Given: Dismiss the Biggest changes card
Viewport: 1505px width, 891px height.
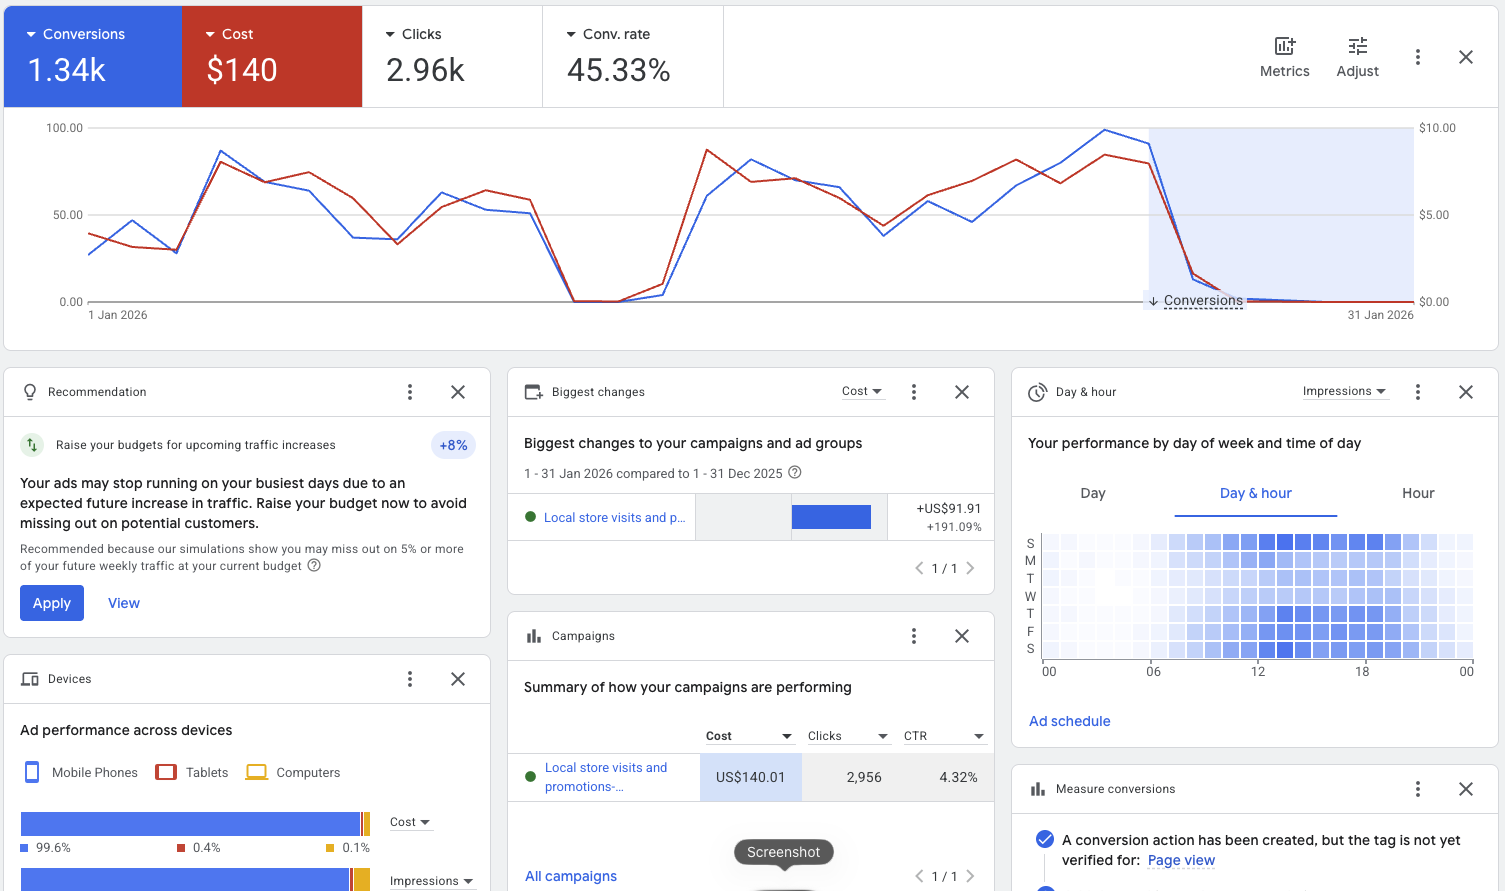Looking at the screenshot, I should 962,392.
